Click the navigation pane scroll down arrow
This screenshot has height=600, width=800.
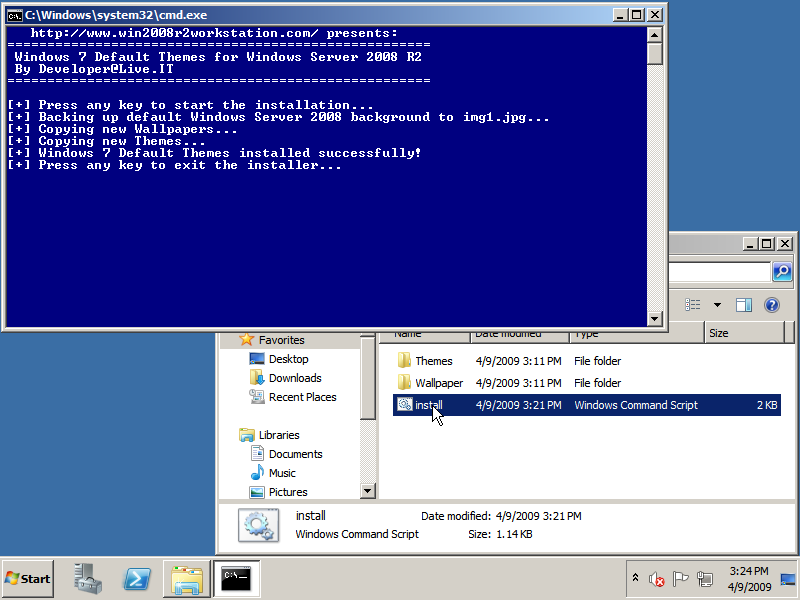point(367,491)
